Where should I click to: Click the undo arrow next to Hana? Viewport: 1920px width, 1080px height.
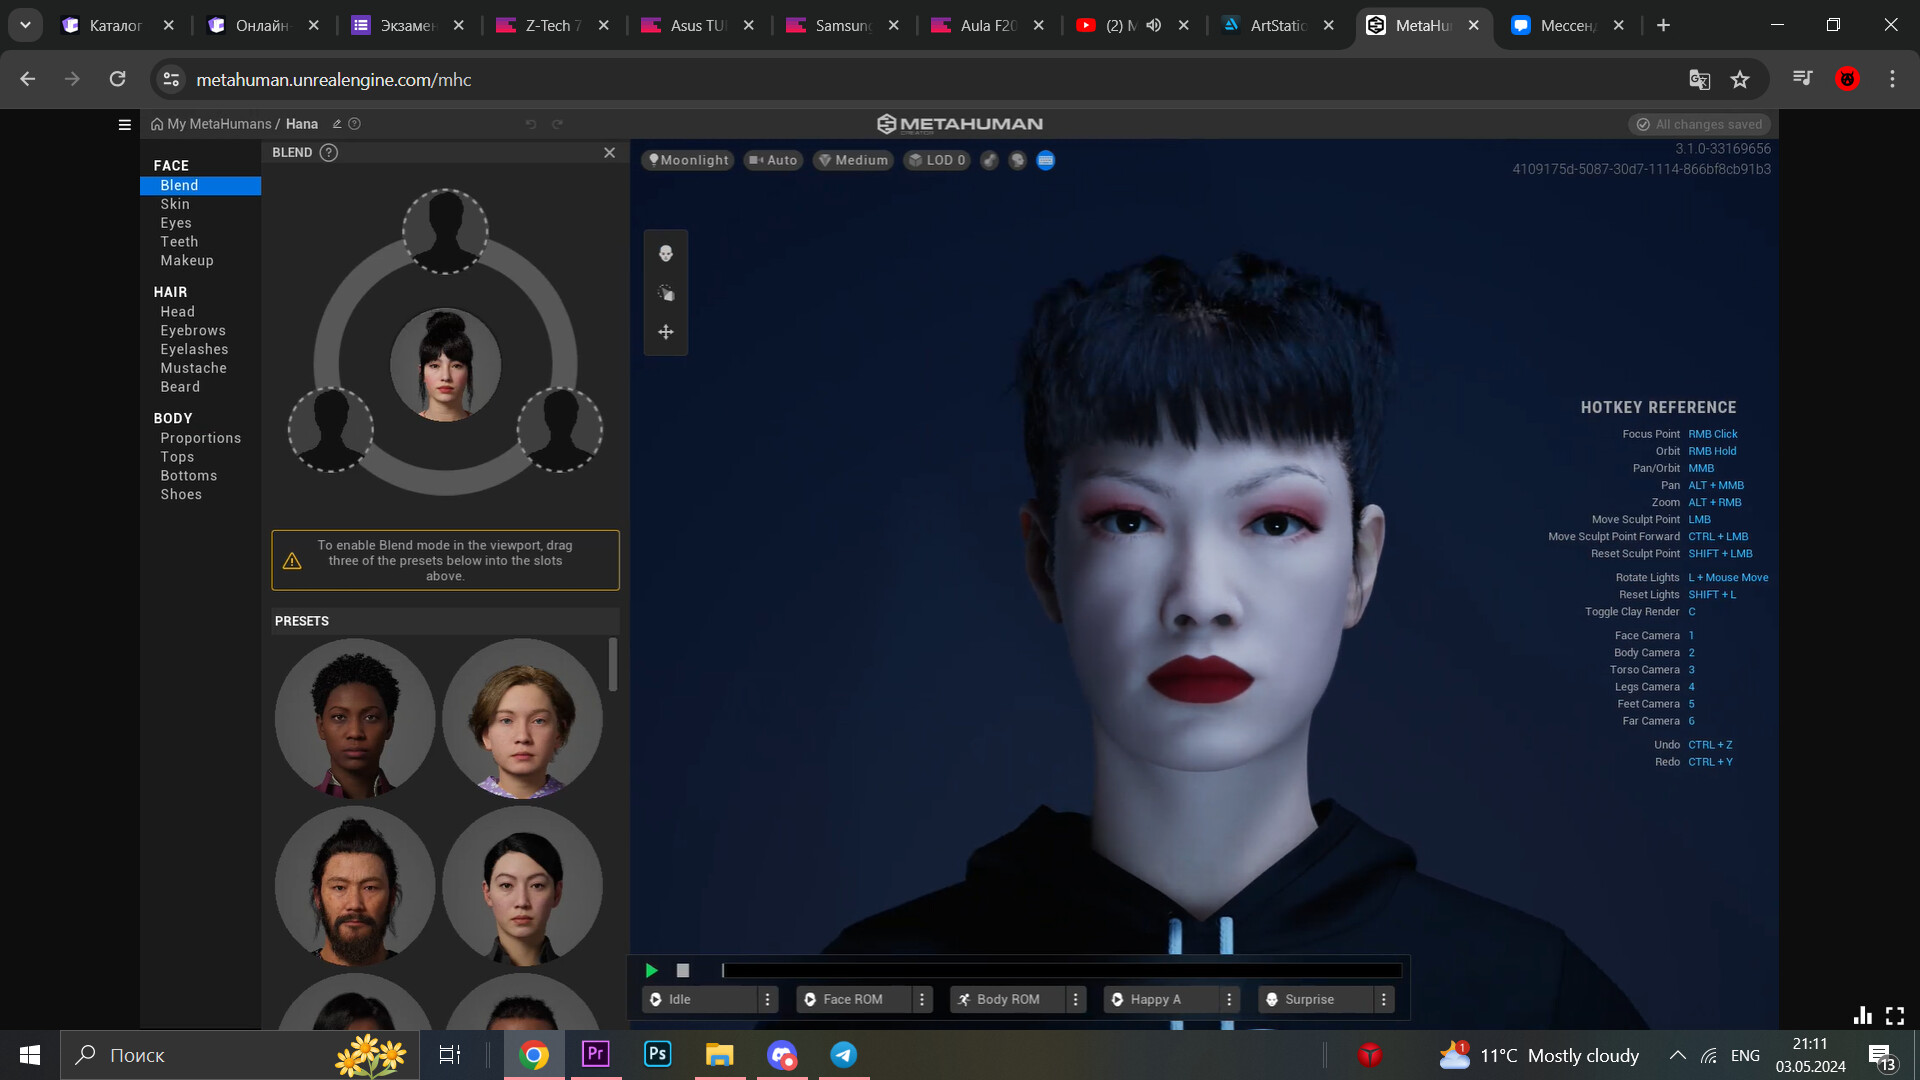click(530, 123)
